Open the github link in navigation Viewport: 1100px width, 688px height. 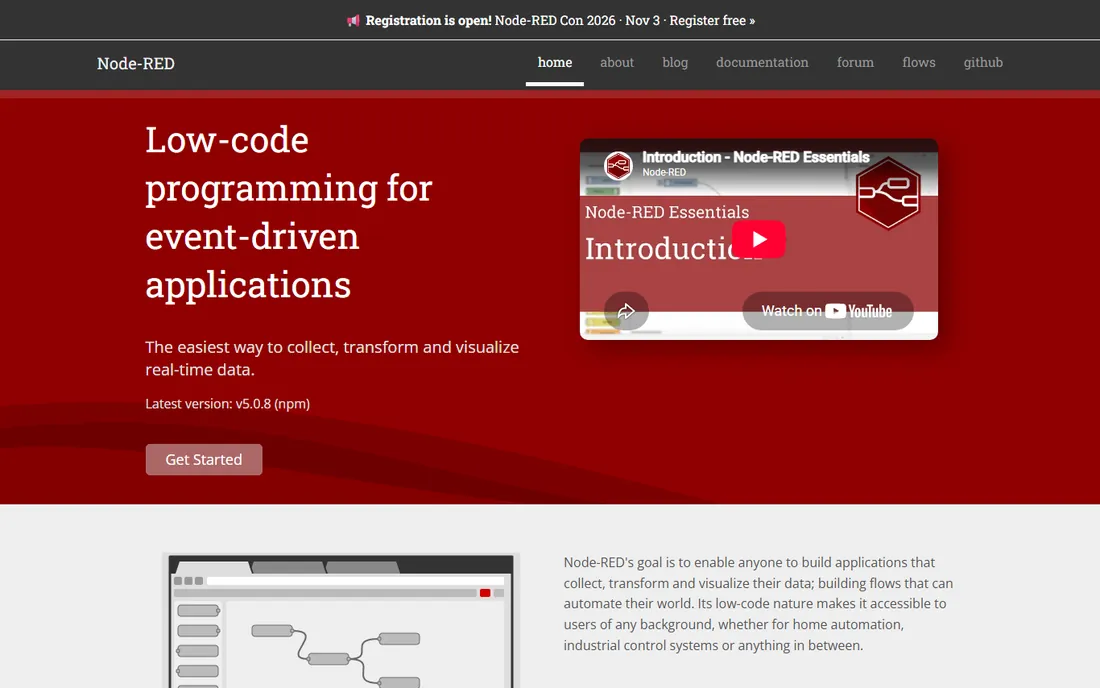(x=983, y=62)
